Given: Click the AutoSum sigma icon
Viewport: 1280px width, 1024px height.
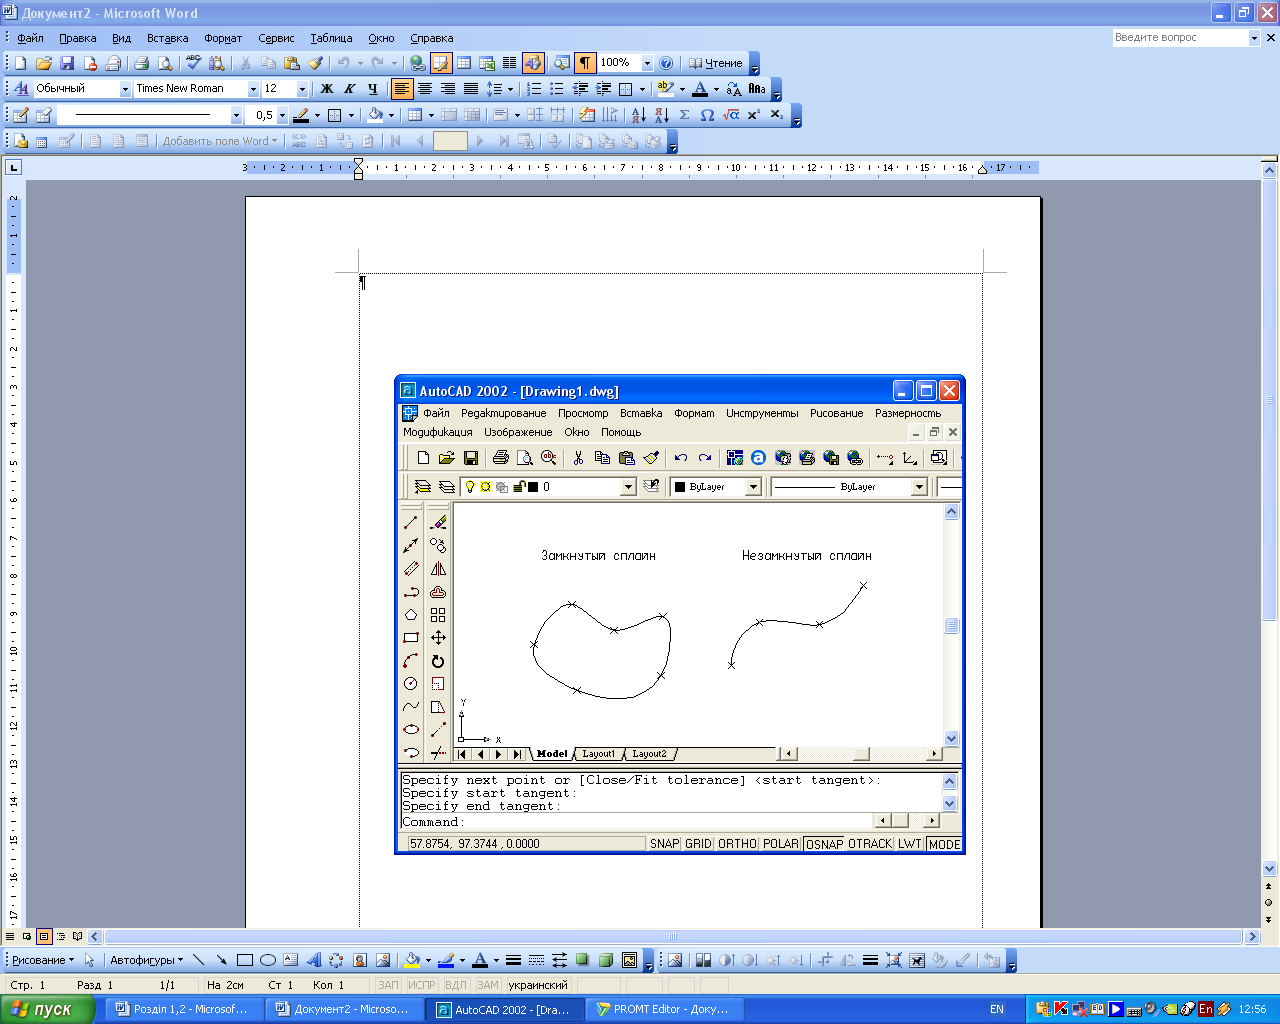Looking at the screenshot, I should click(684, 115).
